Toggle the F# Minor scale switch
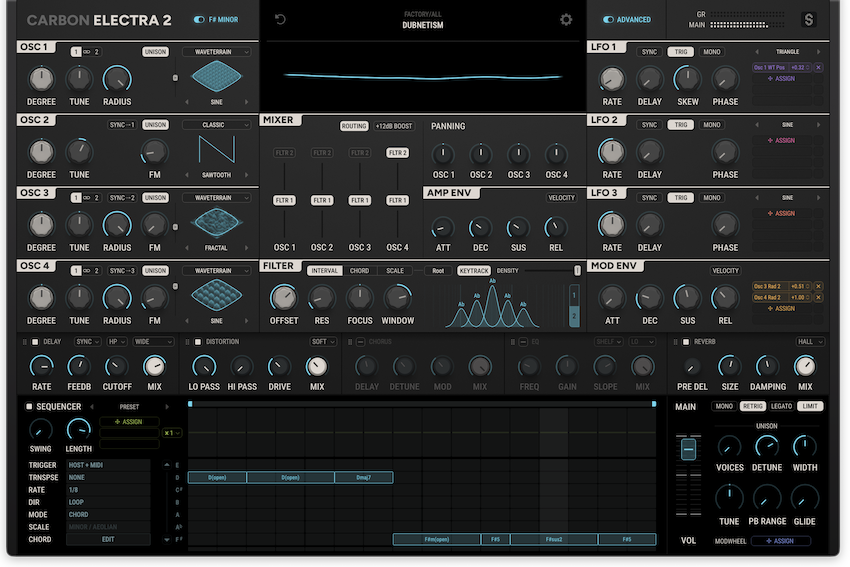Image resolution: width=850 pixels, height=567 pixels. point(199,20)
